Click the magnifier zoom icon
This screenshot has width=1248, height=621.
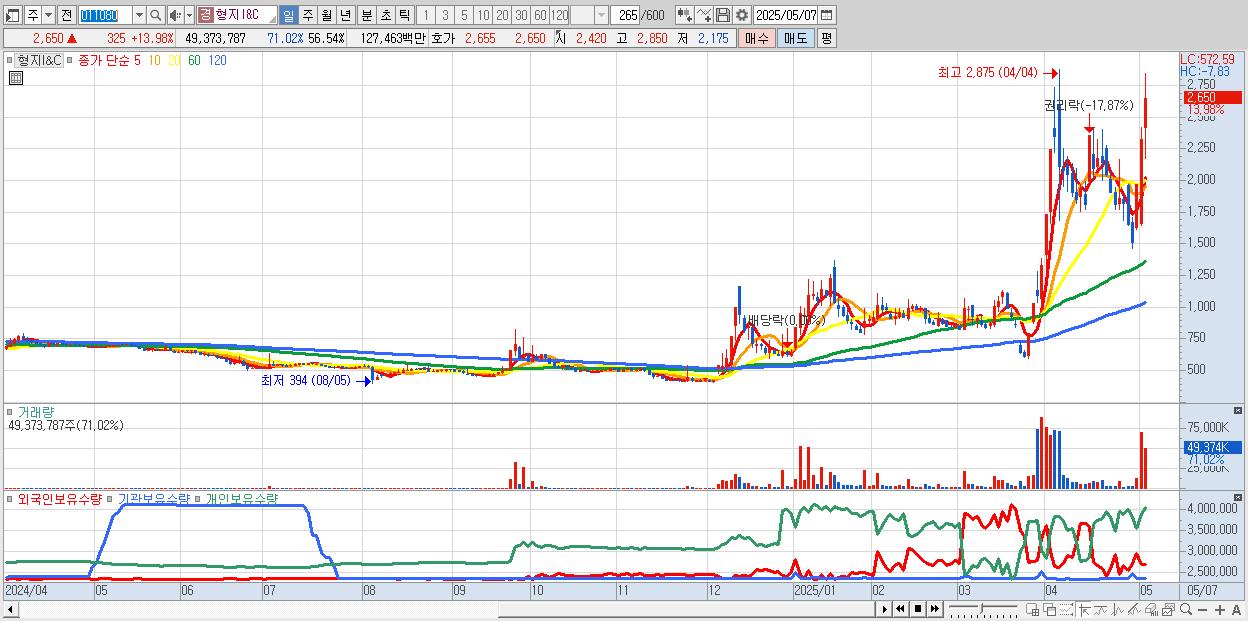pyautogui.click(x=1185, y=610)
